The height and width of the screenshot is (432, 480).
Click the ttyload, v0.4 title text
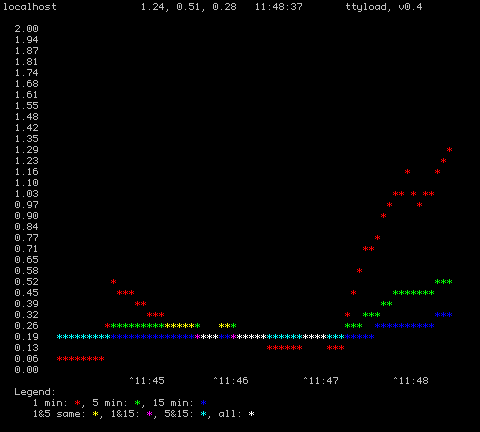384,7
